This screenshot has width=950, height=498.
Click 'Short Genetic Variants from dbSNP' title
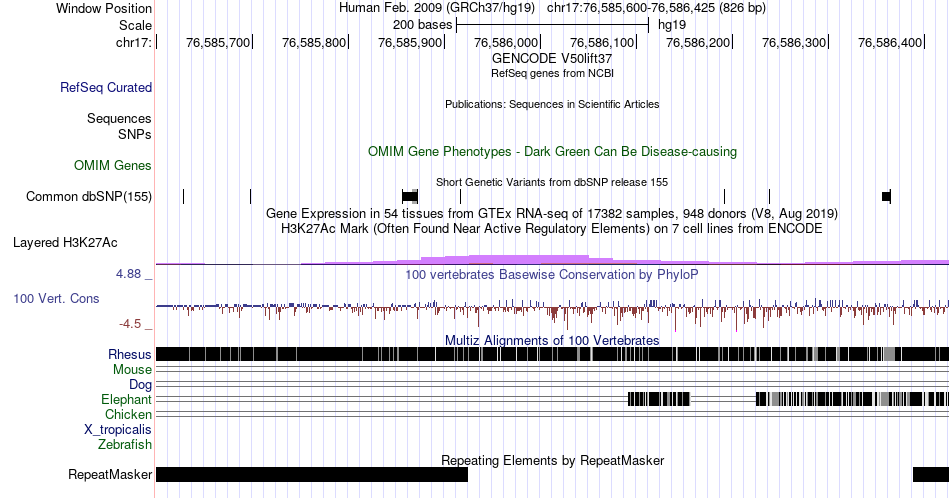[x=552, y=182]
